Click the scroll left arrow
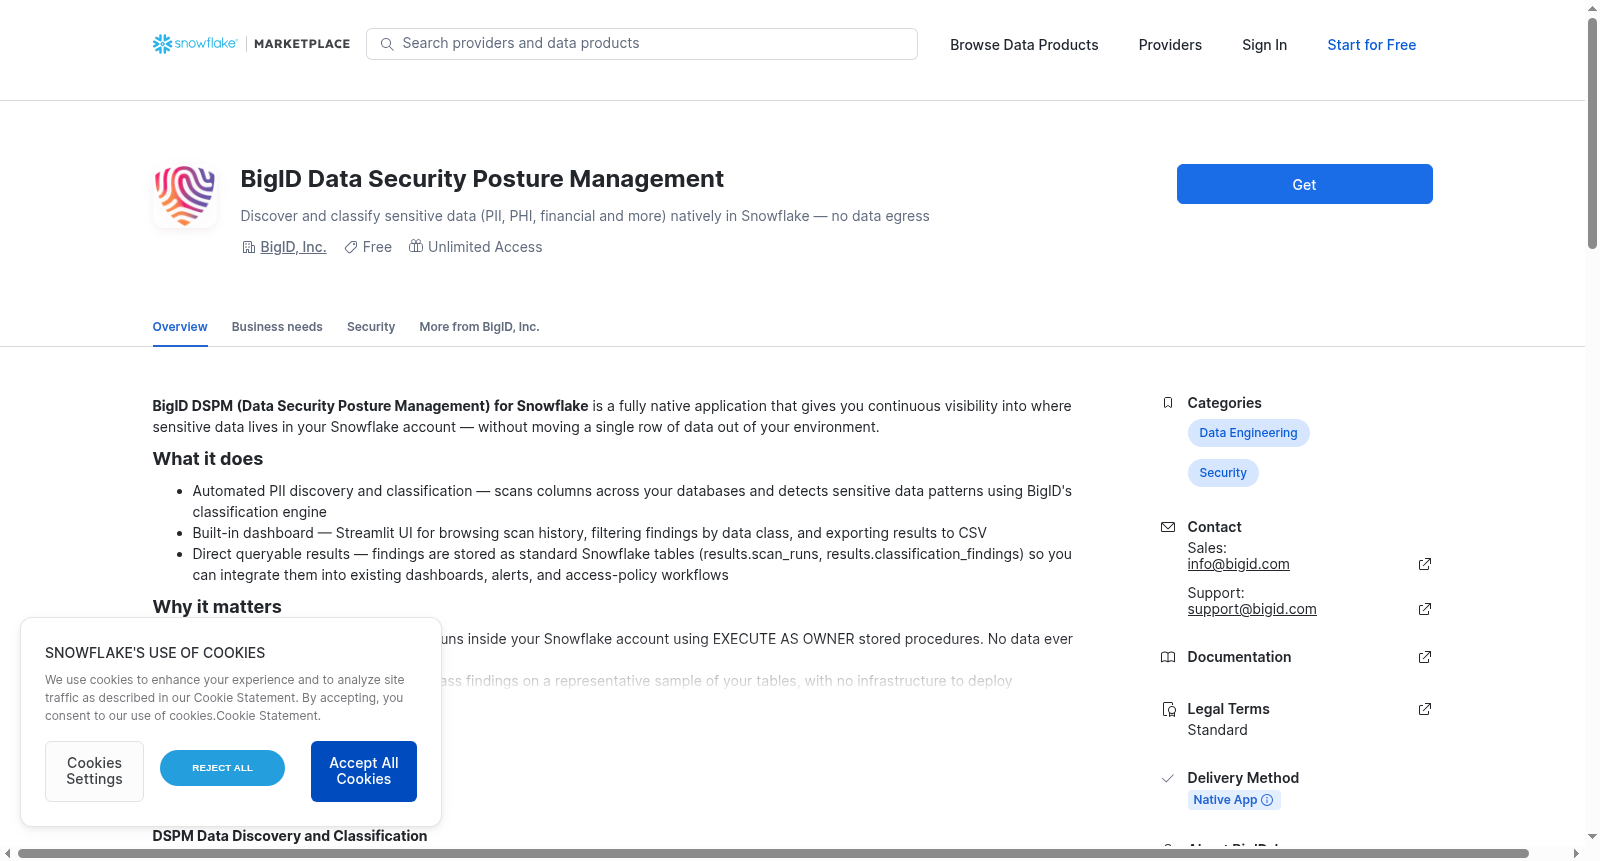 (x=8, y=853)
